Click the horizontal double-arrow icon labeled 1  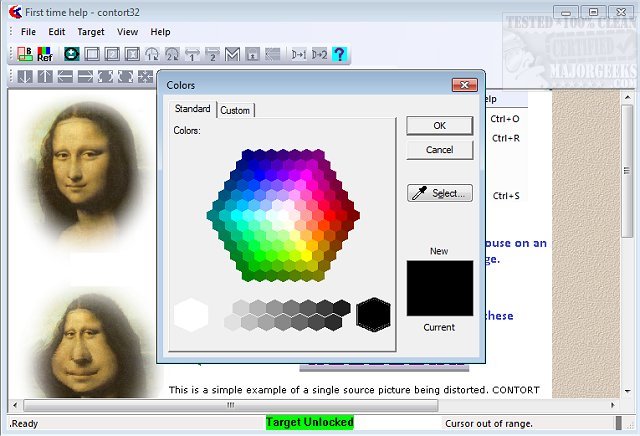(x=192, y=54)
